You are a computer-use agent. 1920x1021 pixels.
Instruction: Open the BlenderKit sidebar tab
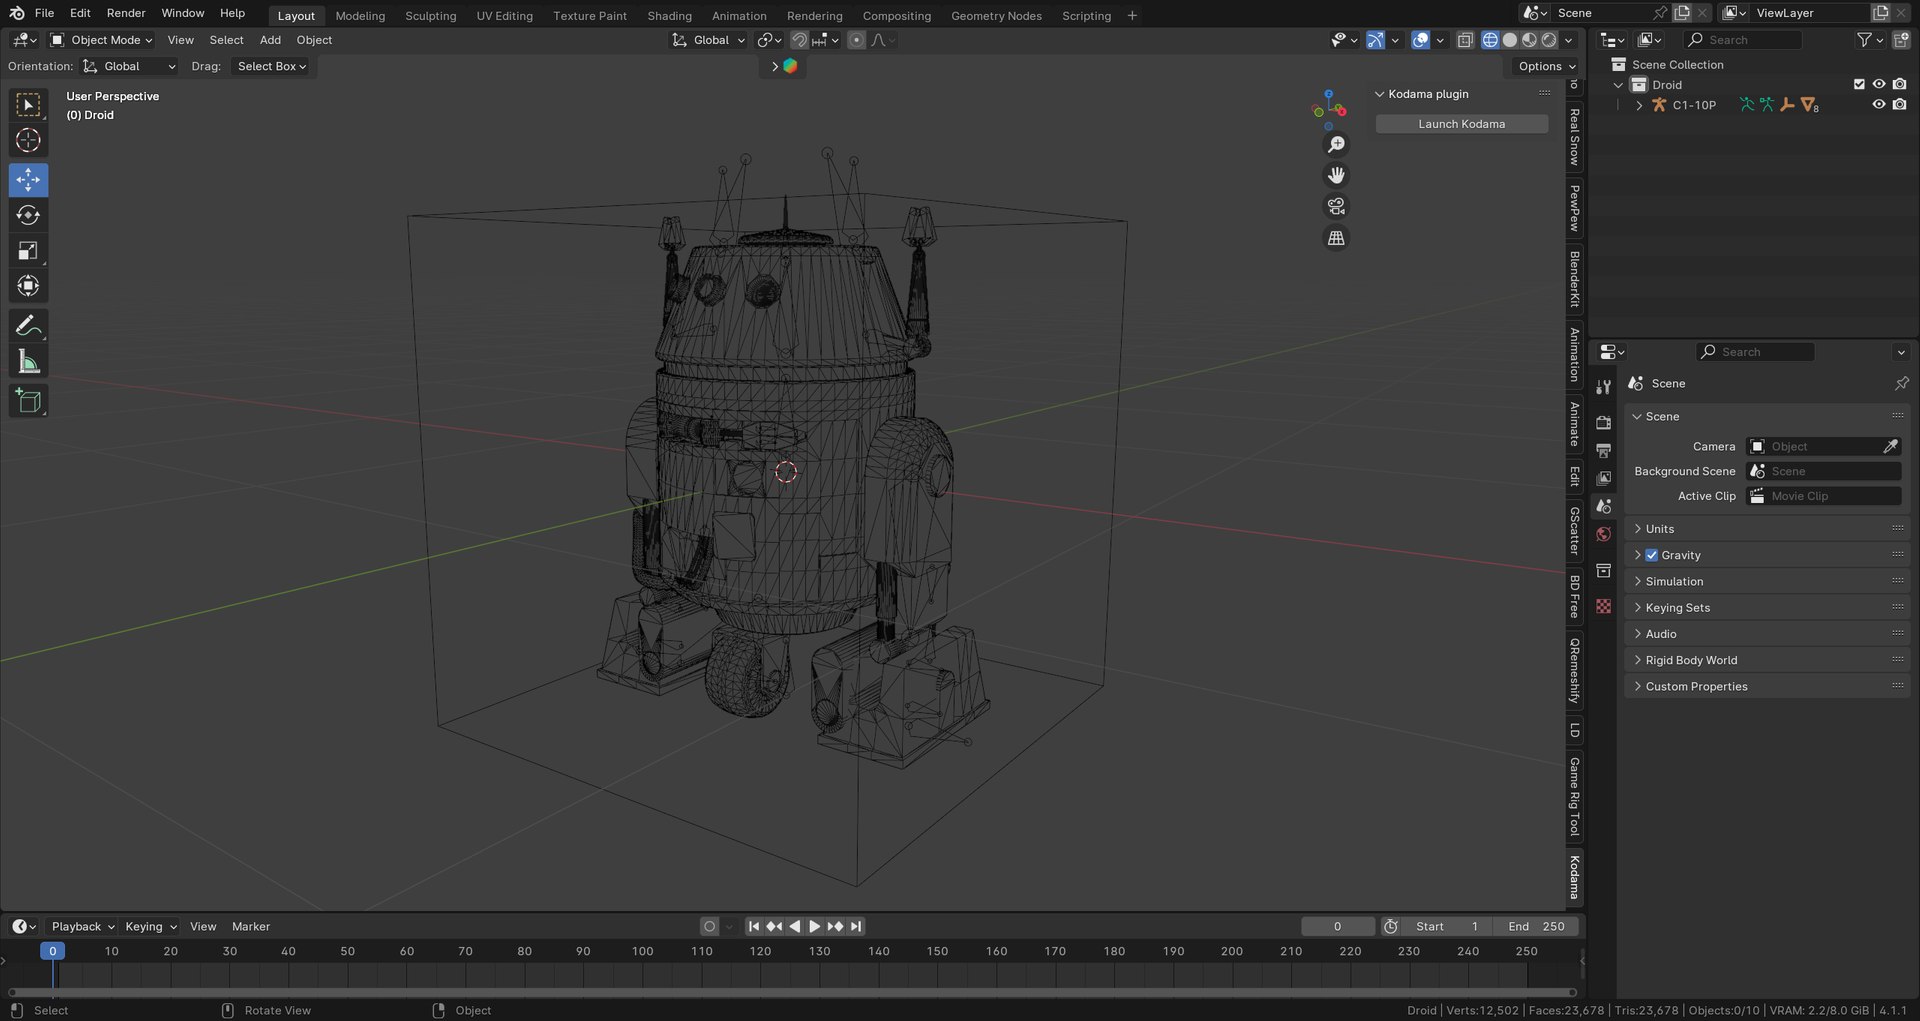(1575, 279)
